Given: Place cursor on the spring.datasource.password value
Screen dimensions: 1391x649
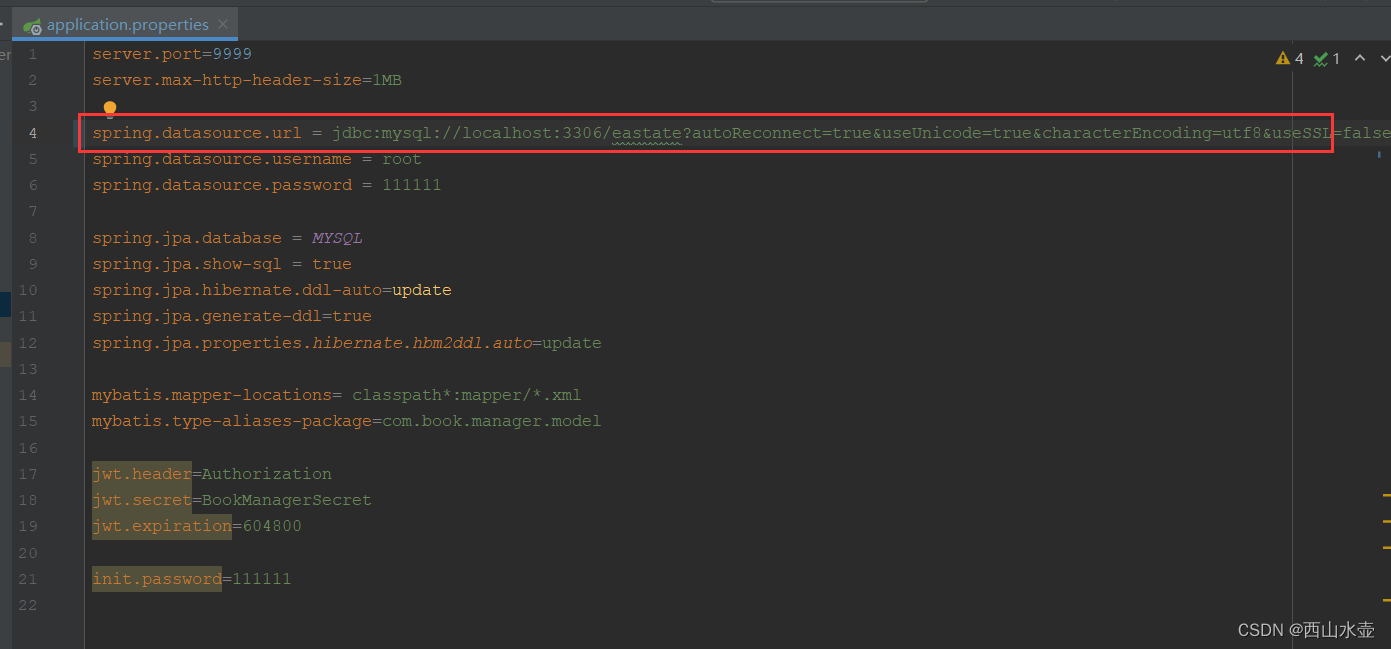Looking at the screenshot, I should 411,184.
